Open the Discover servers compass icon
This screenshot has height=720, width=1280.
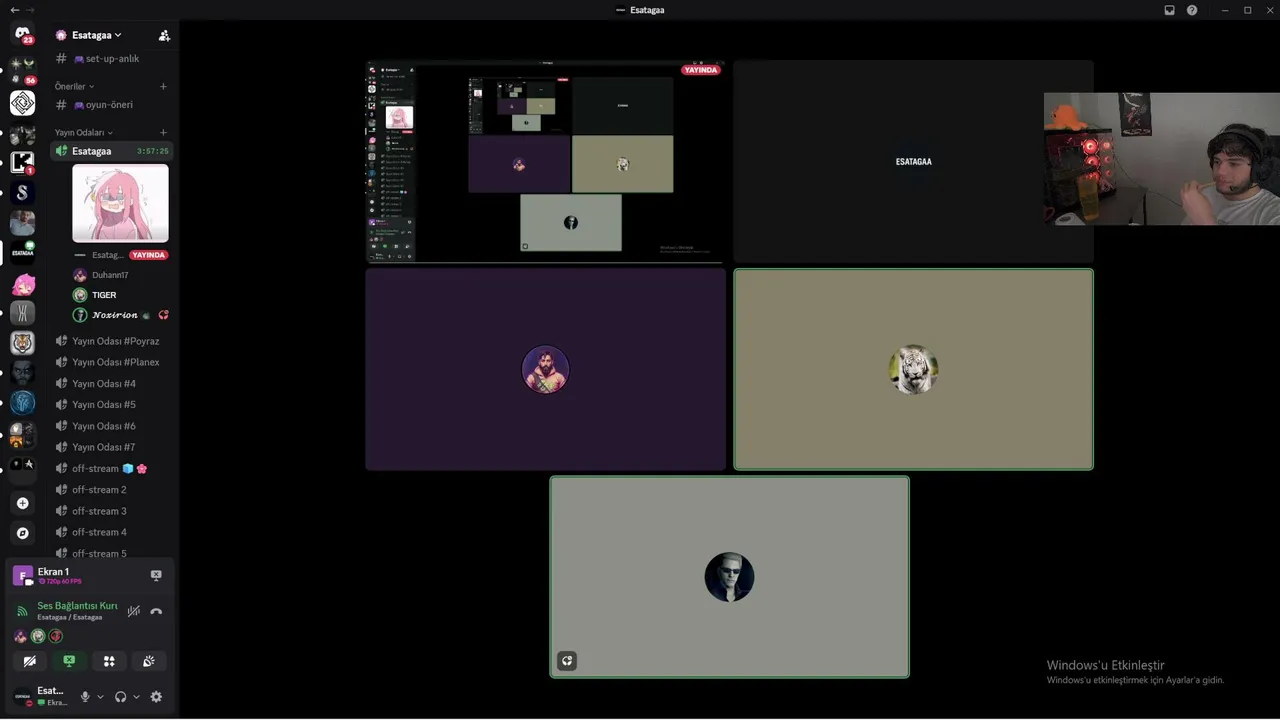[22, 533]
